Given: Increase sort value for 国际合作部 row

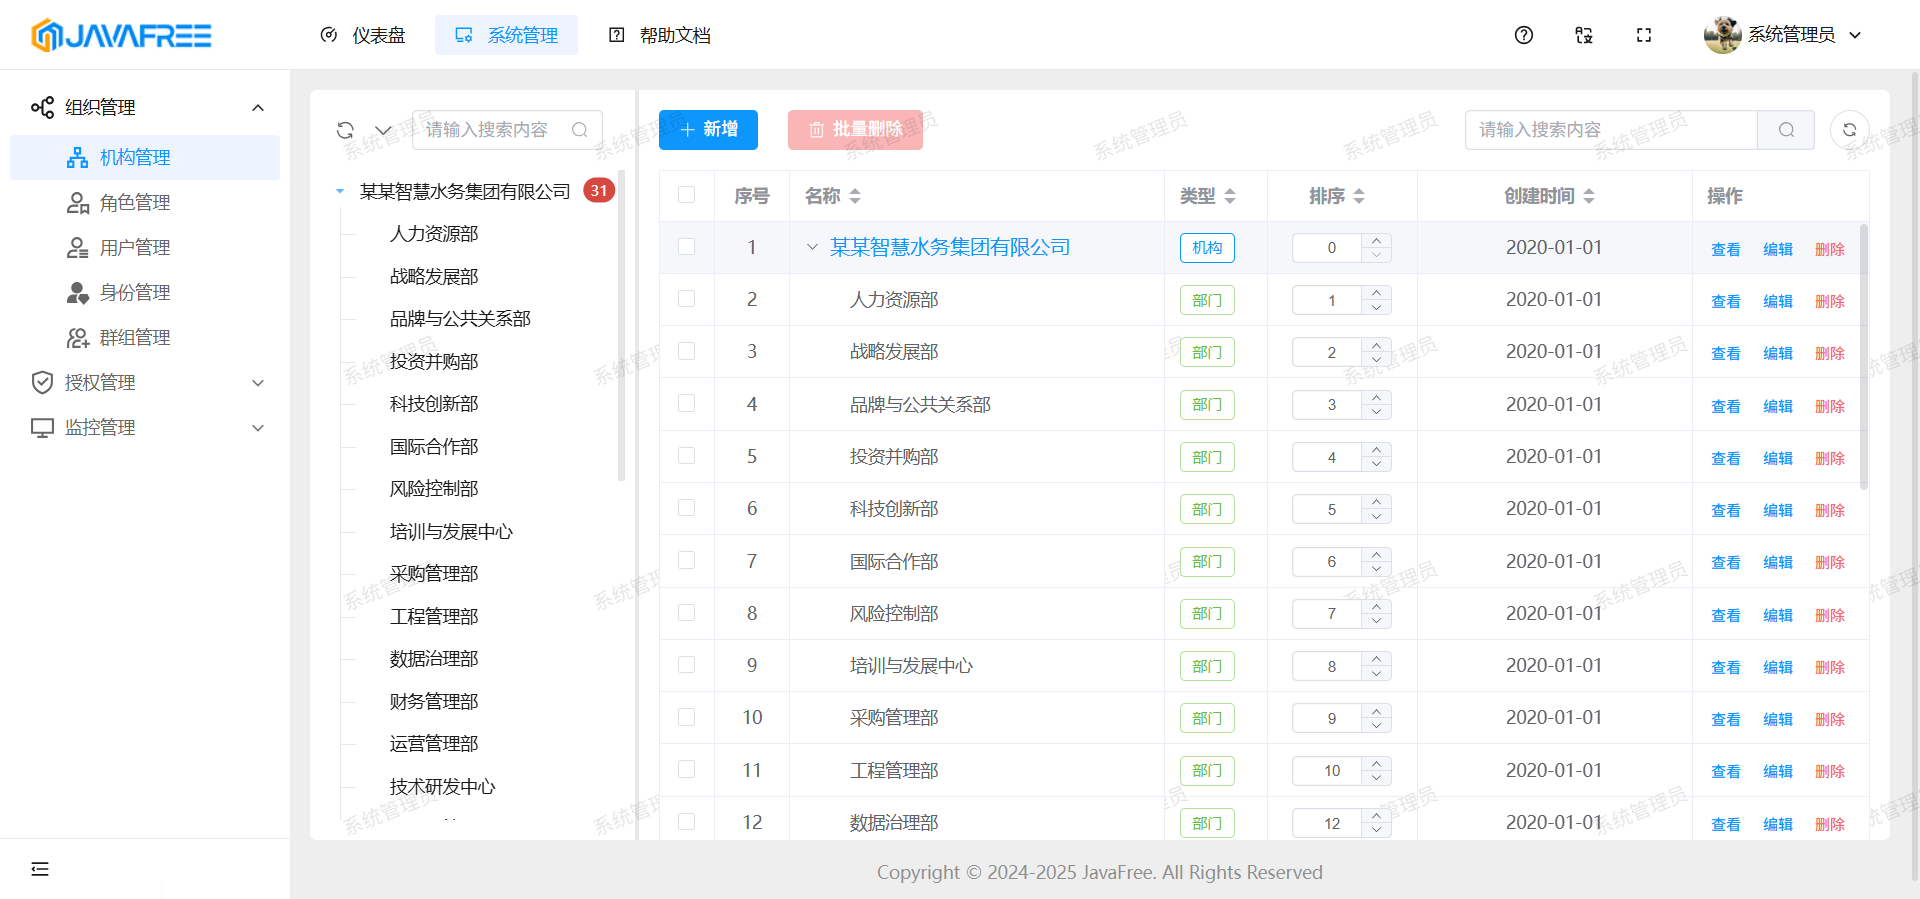Looking at the screenshot, I should (1377, 554).
